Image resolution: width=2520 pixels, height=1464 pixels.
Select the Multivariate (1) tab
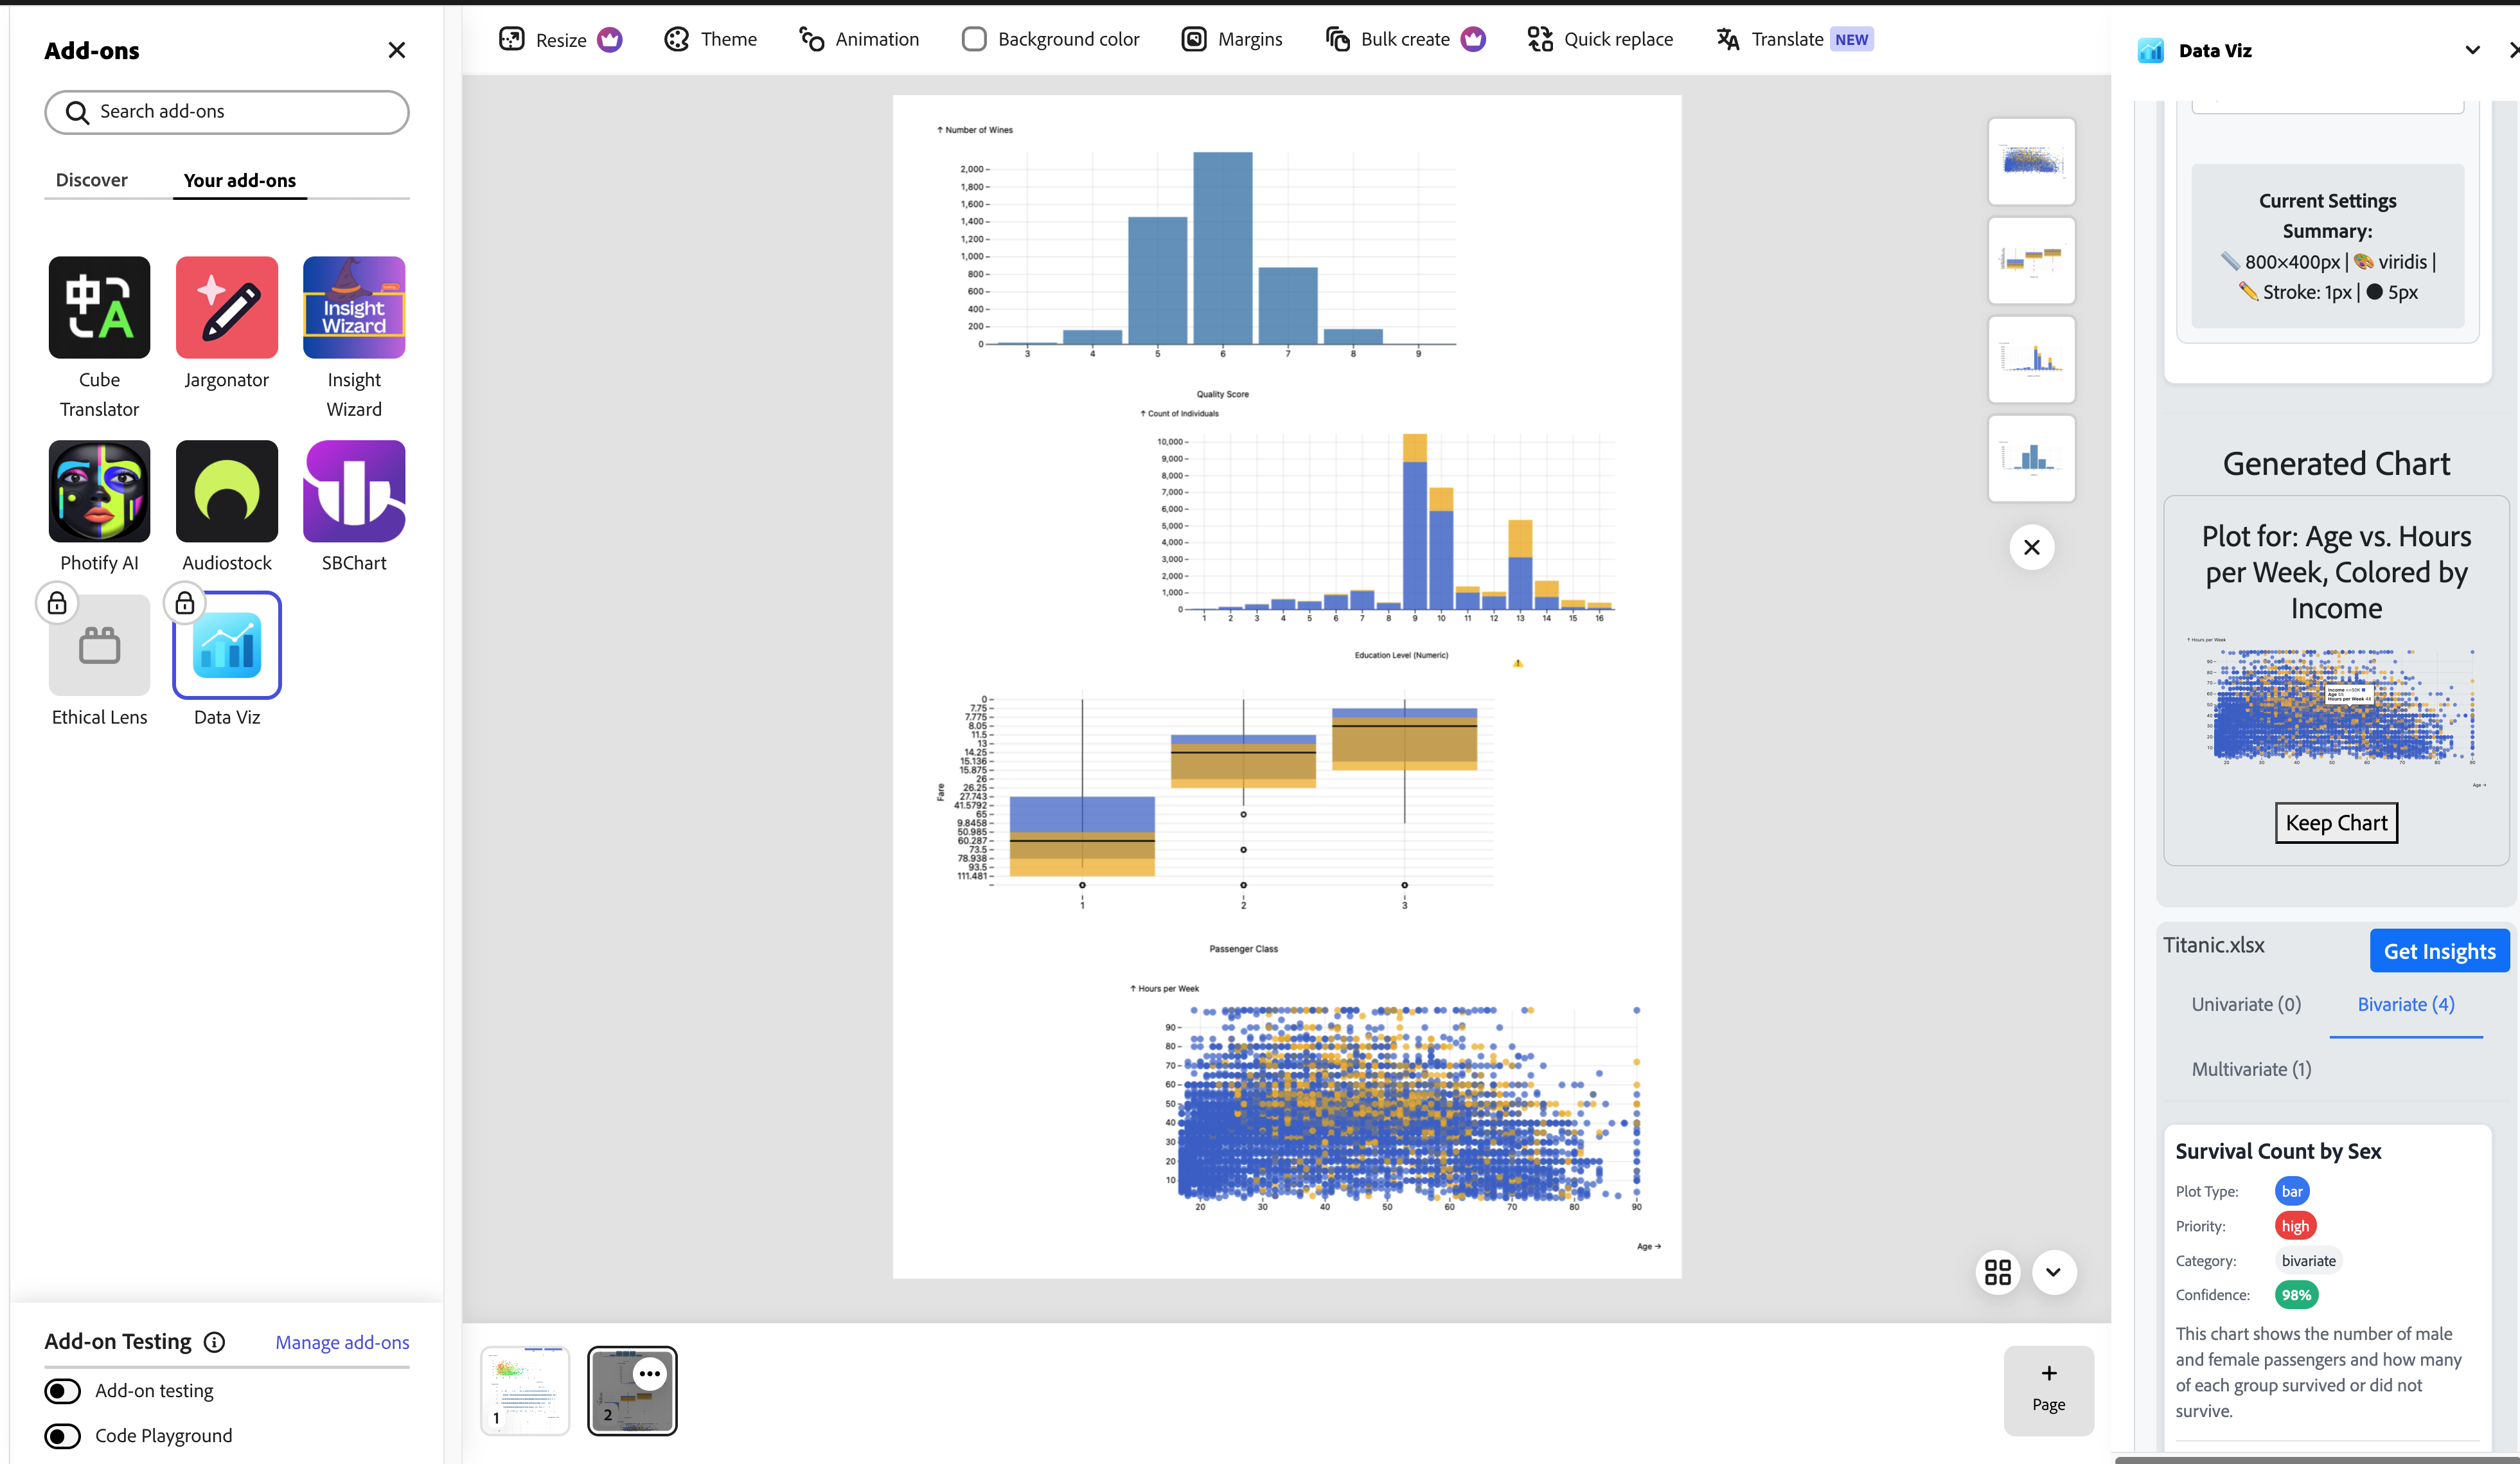point(2251,1069)
